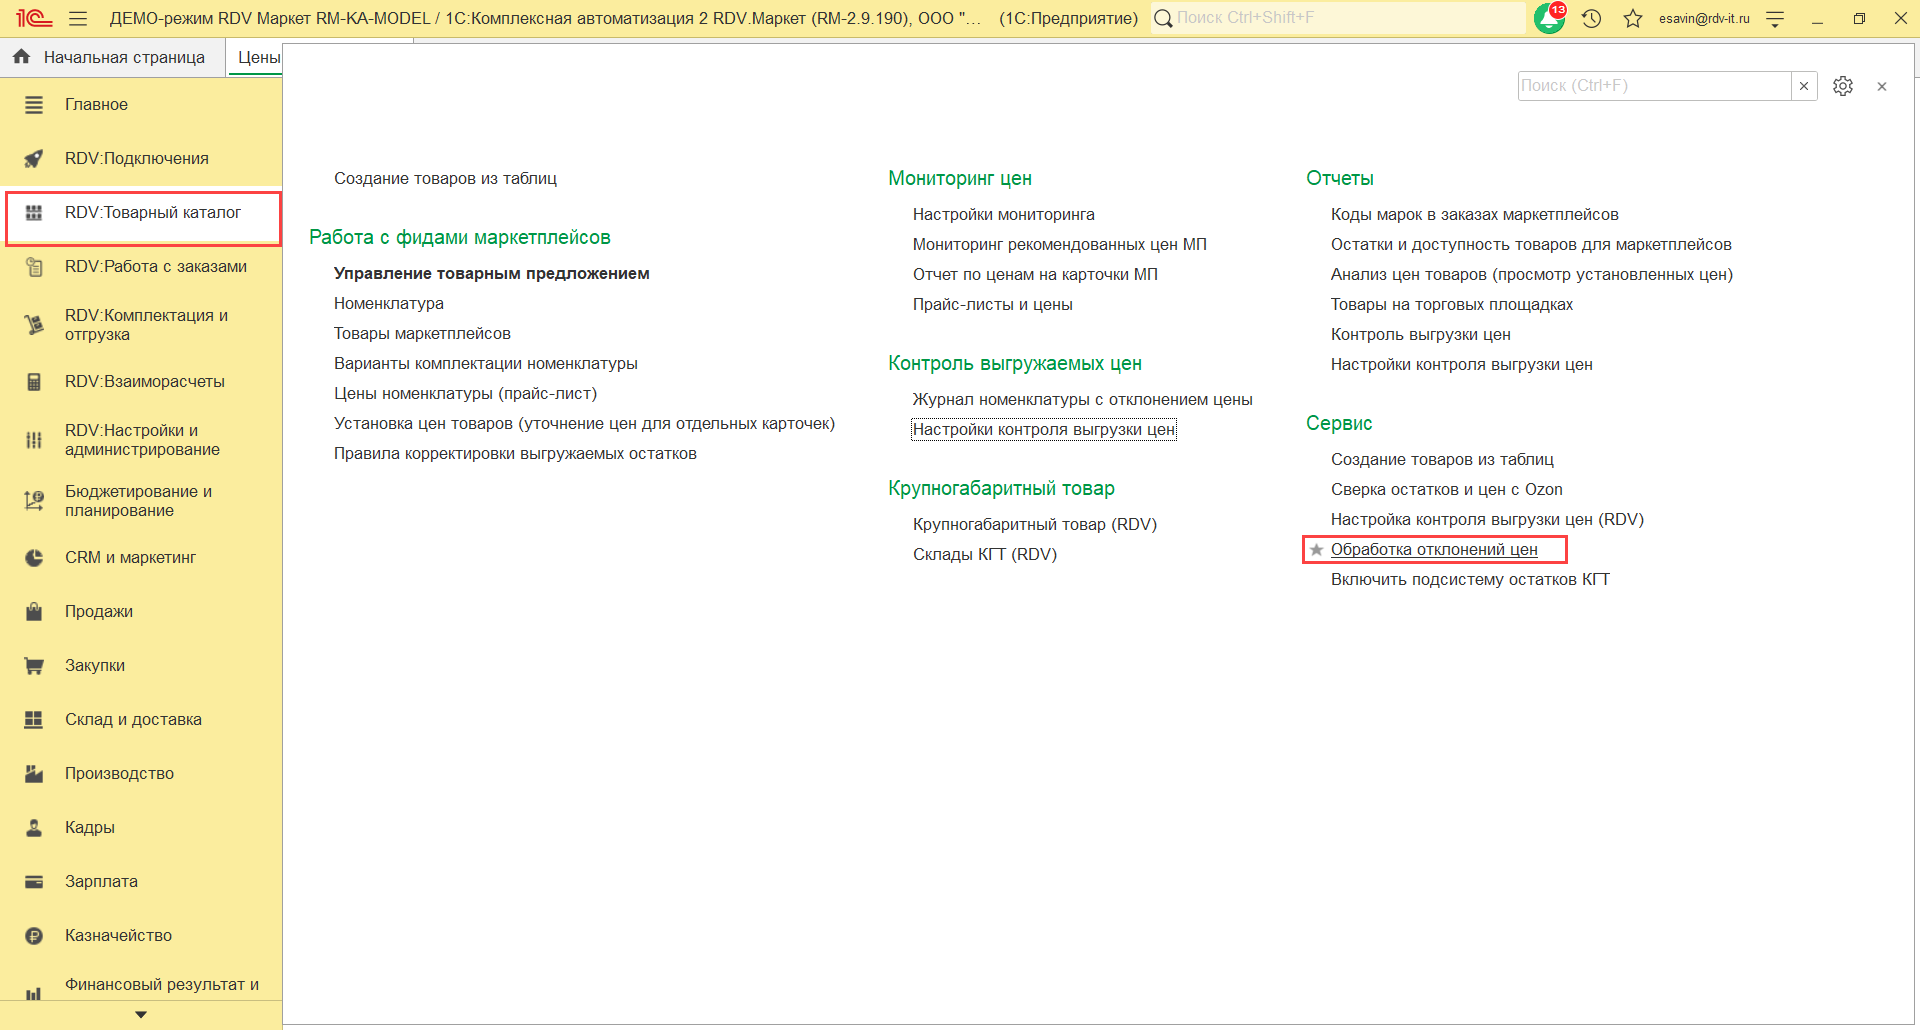Open the history clock icon
This screenshot has height=1030, width=1920.
tap(1592, 18)
